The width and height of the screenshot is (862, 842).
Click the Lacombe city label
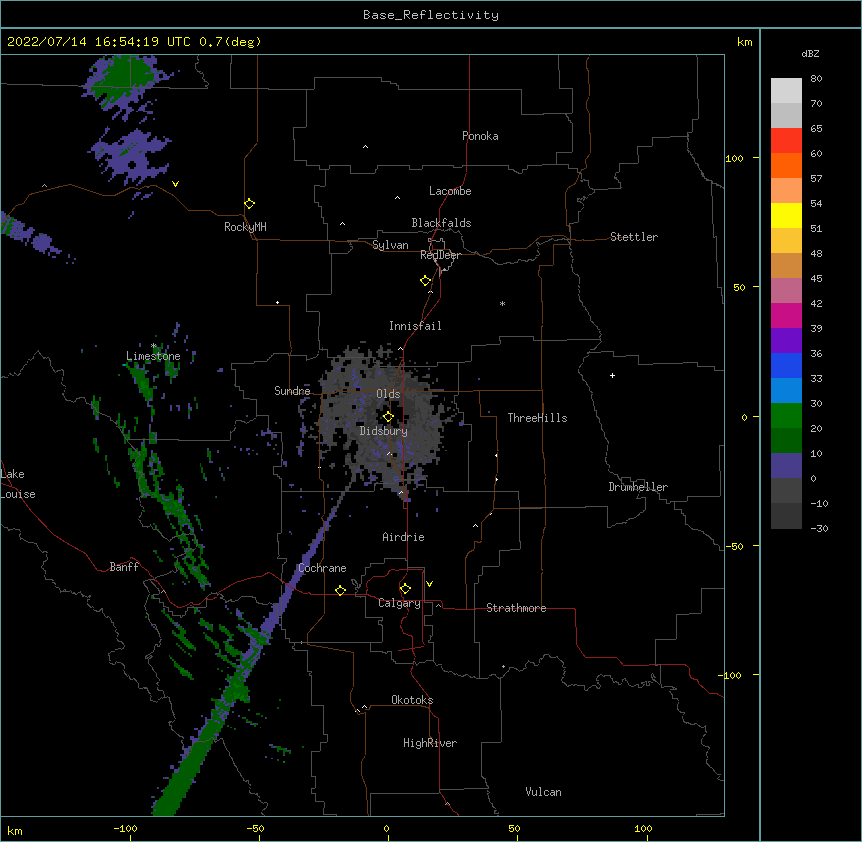tap(450, 191)
